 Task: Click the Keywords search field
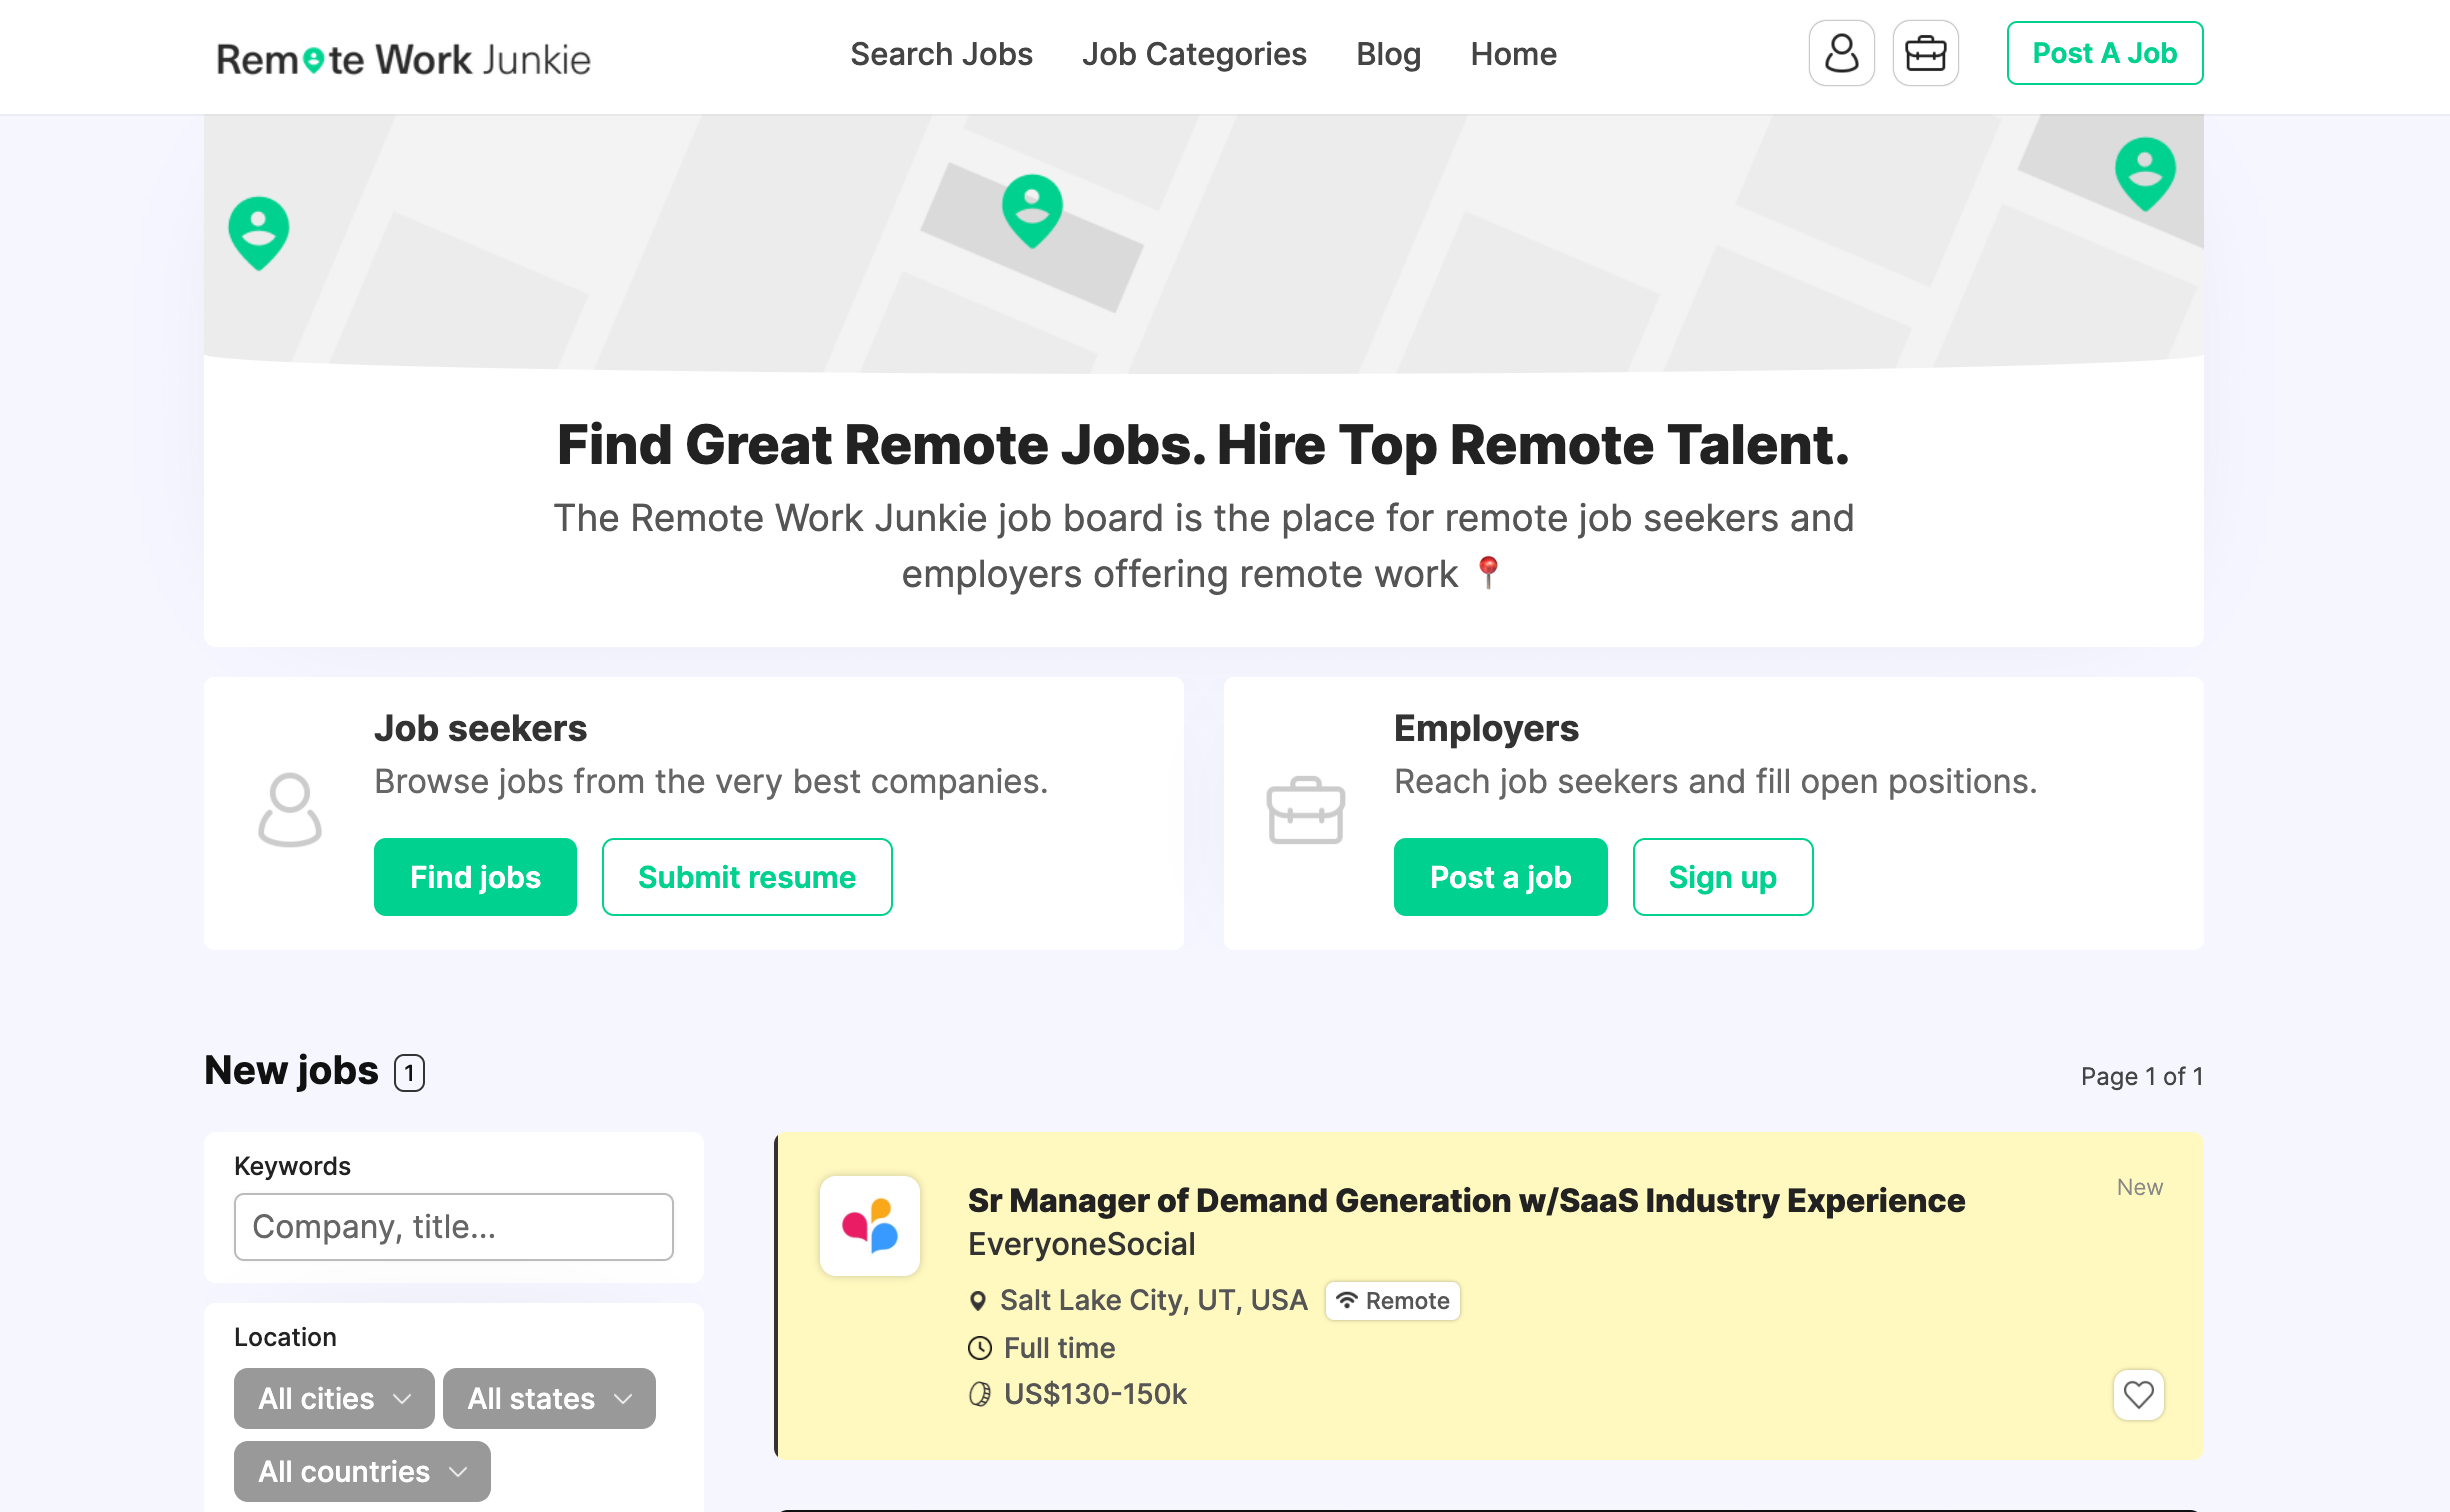(452, 1226)
